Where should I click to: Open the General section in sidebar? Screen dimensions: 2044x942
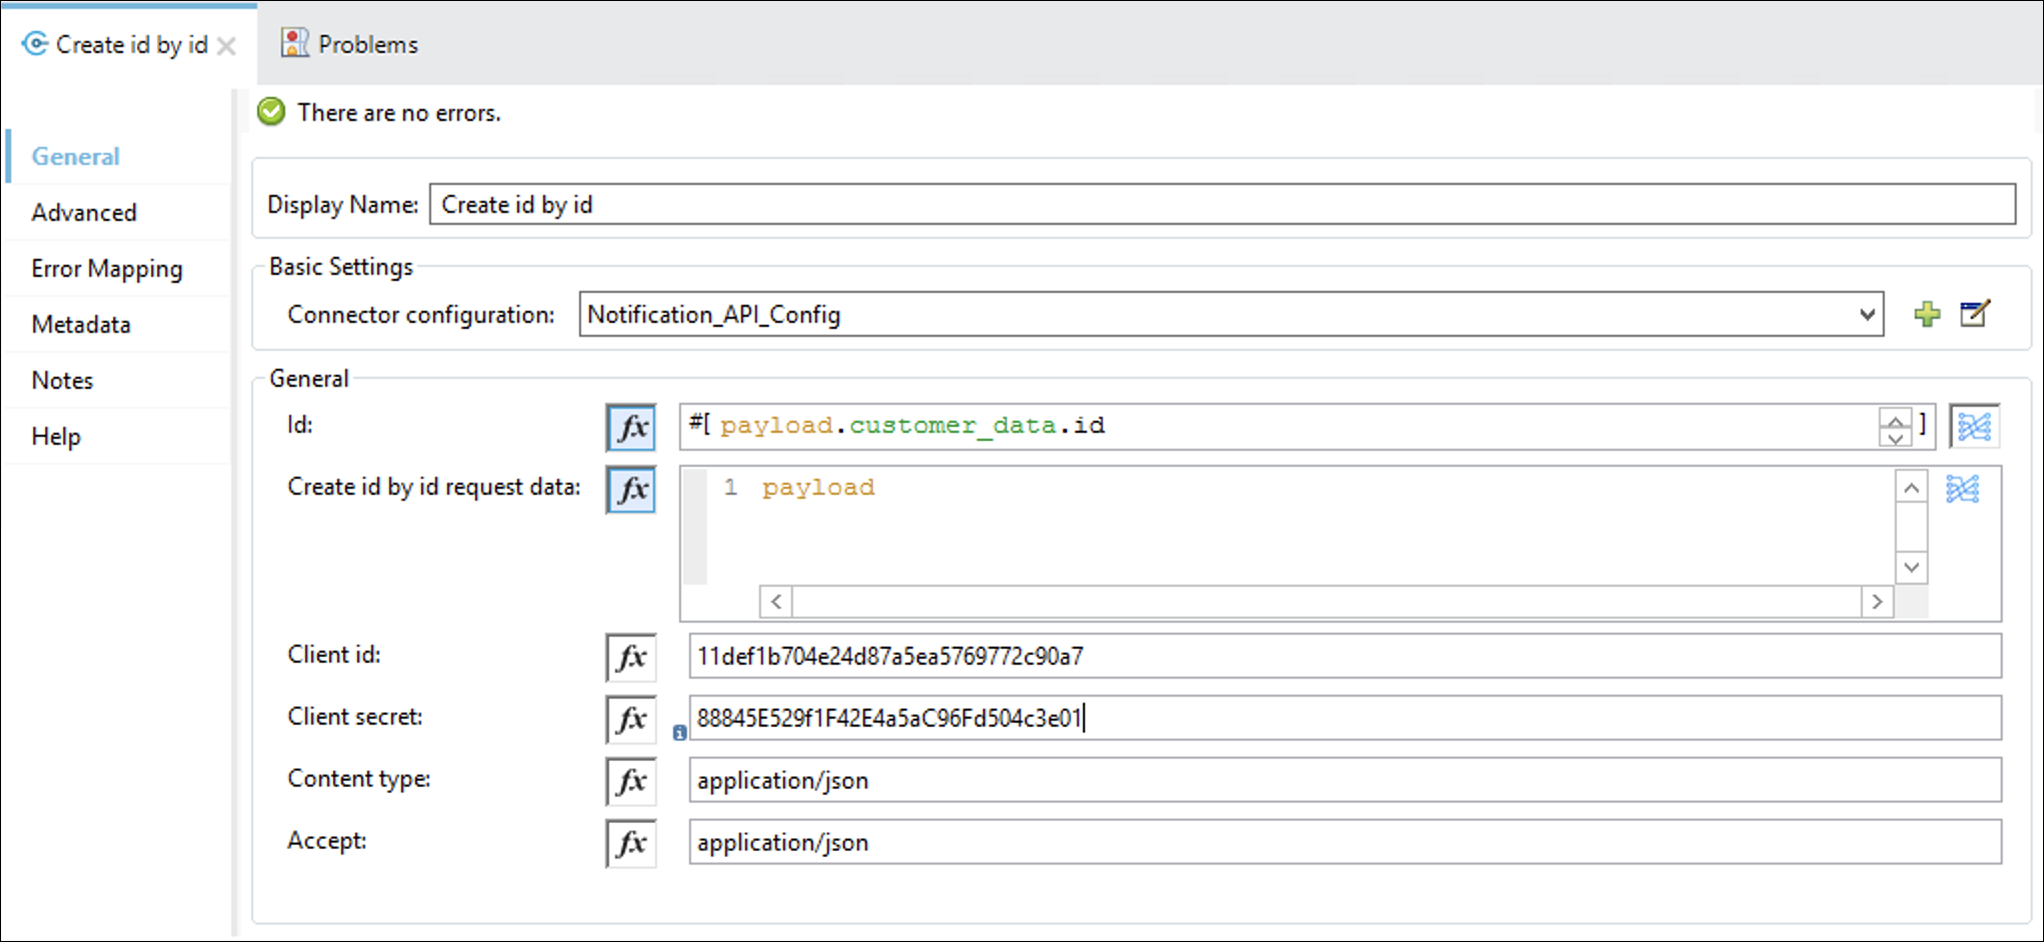76,157
